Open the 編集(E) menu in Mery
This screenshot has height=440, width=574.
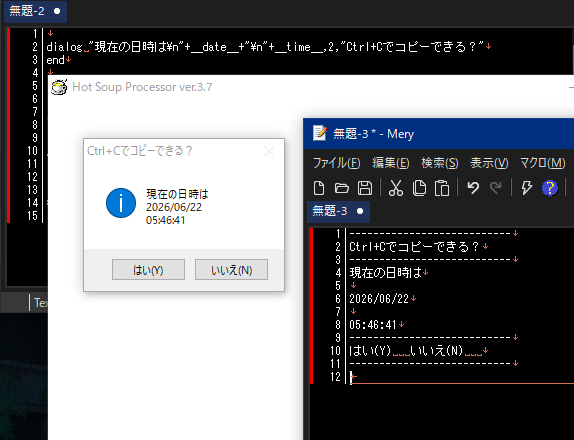point(391,163)
